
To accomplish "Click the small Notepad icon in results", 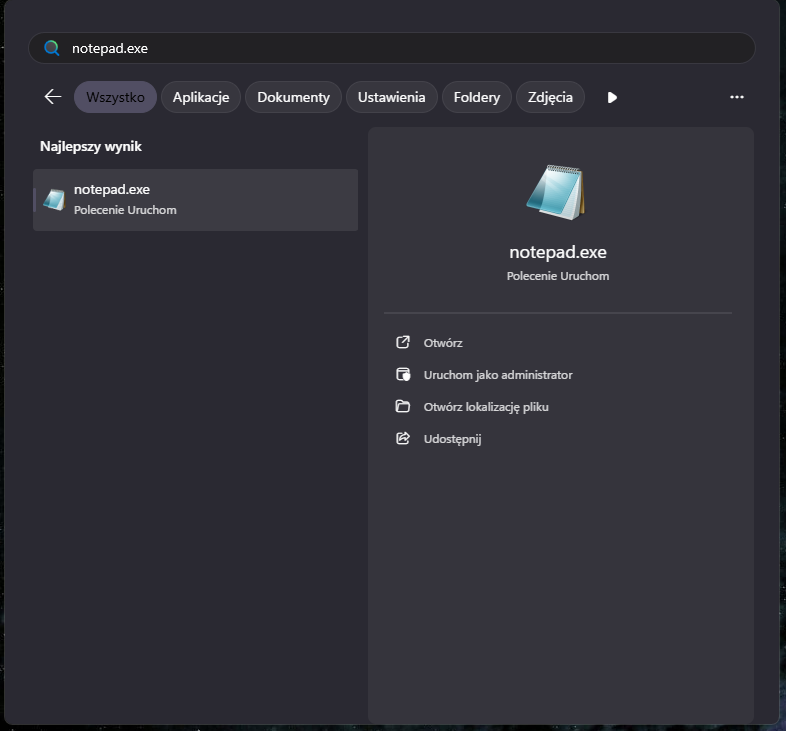I will [x=54, y=199].
